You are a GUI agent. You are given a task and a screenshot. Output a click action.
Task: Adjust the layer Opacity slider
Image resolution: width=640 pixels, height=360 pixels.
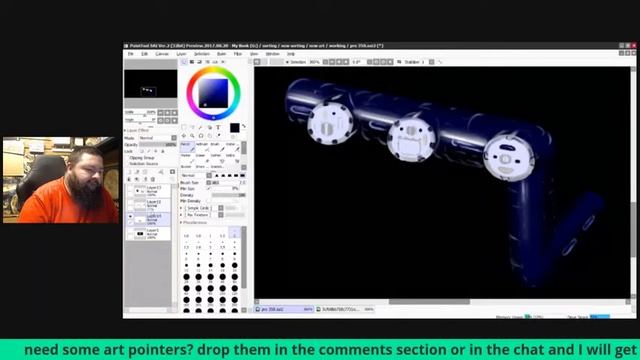pos(158,144)
